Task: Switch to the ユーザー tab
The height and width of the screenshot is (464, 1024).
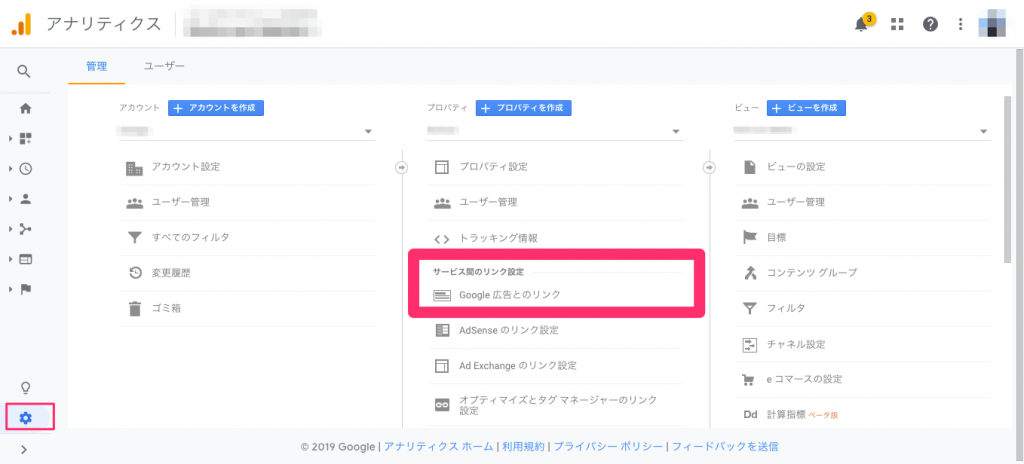Action: pyautogui.click(x=165, y=66)
